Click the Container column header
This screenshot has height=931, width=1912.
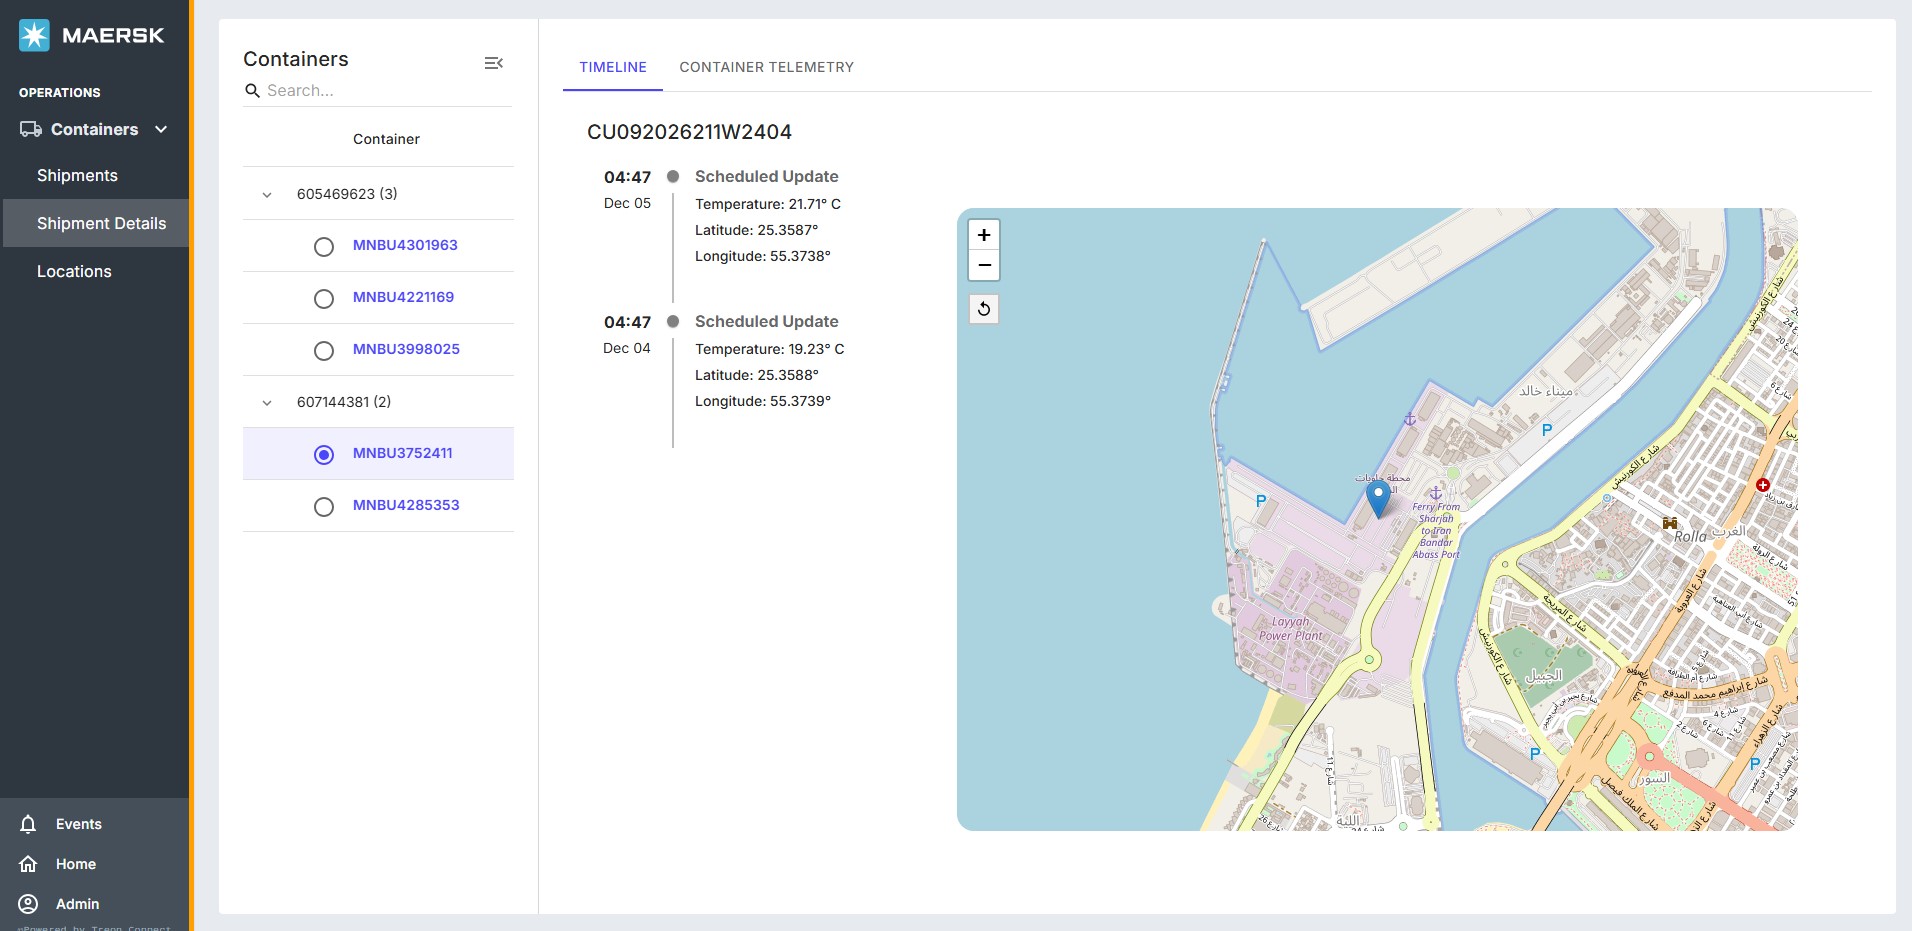coord(386,139)
